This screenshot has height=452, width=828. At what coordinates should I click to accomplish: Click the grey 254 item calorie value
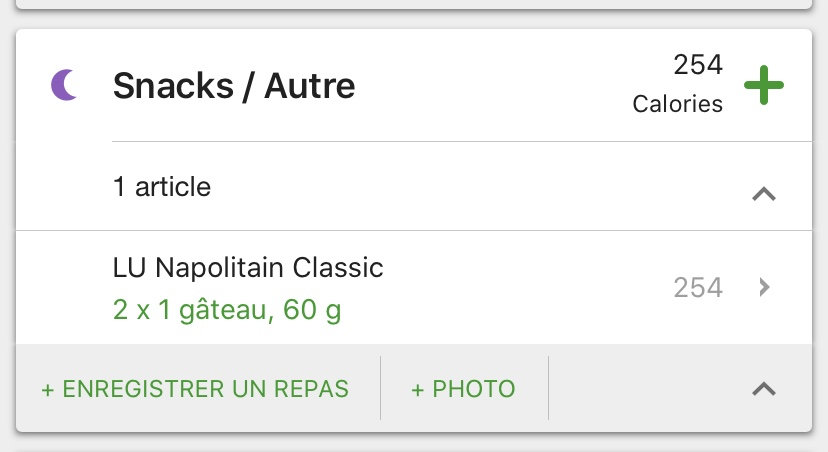[698, 288]
